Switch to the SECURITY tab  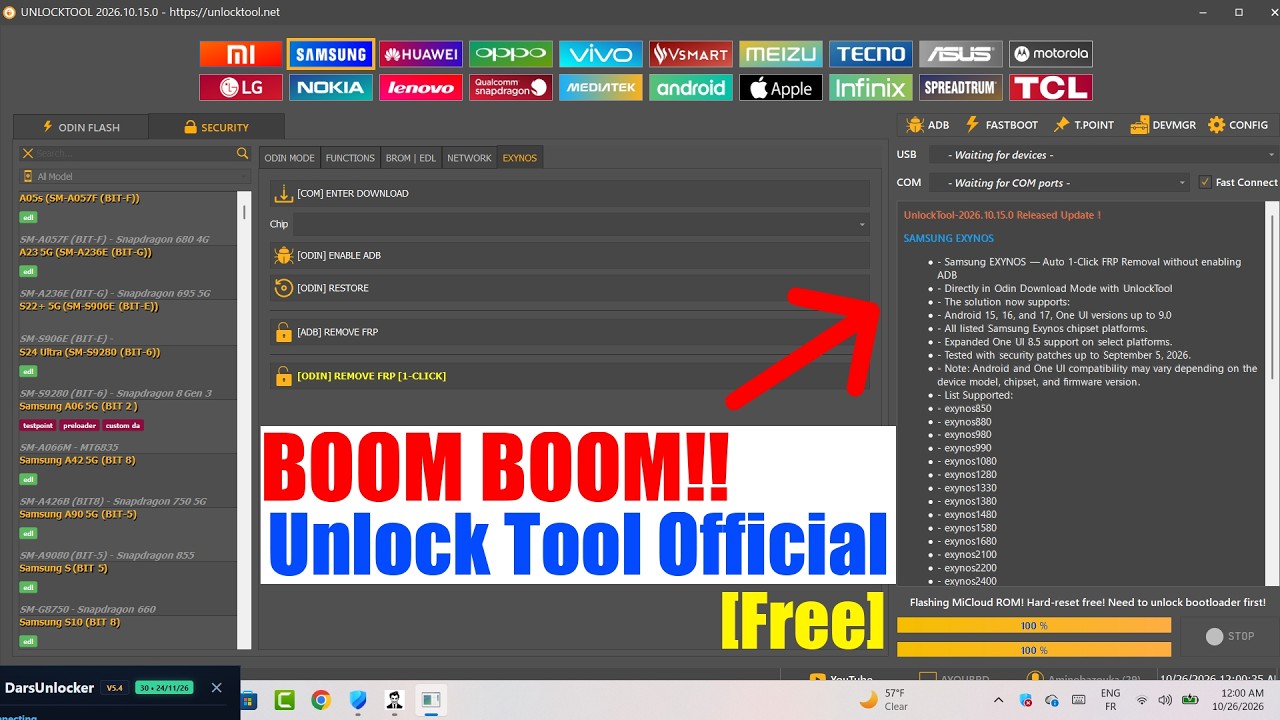[216, 127]
